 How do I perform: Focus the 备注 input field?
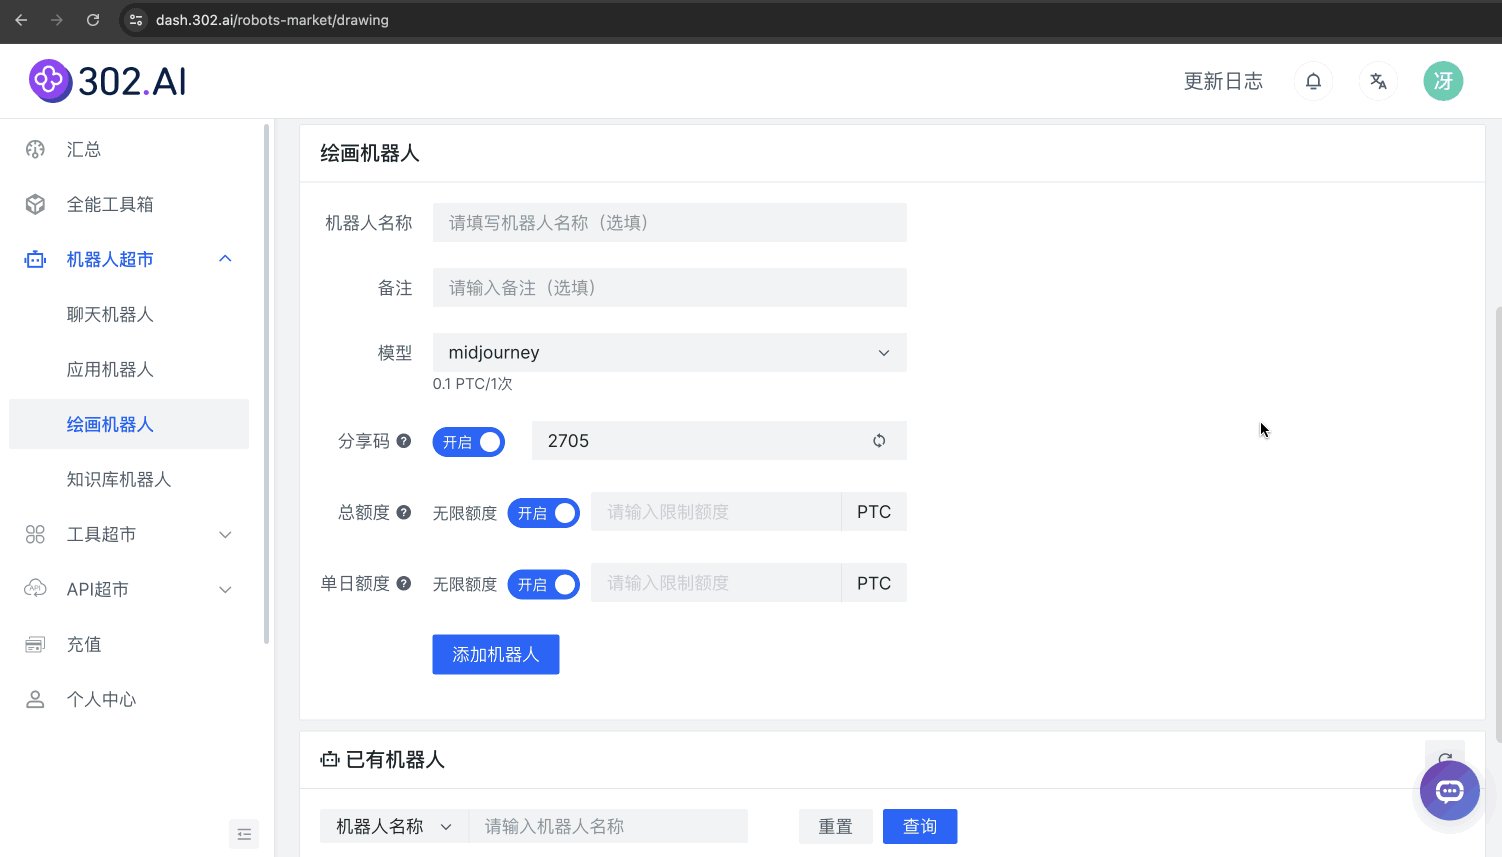coord(669,287)
